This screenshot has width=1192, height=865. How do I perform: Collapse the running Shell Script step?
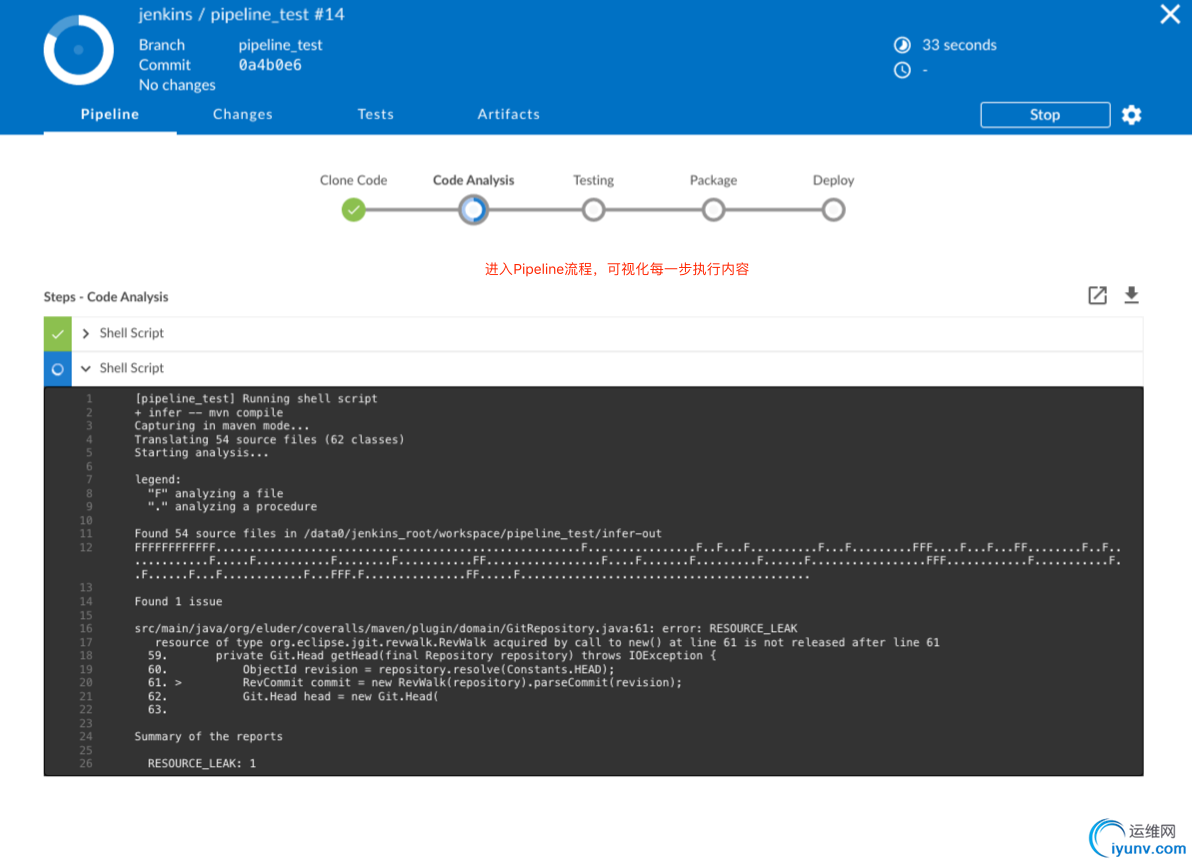coord(86,368)
